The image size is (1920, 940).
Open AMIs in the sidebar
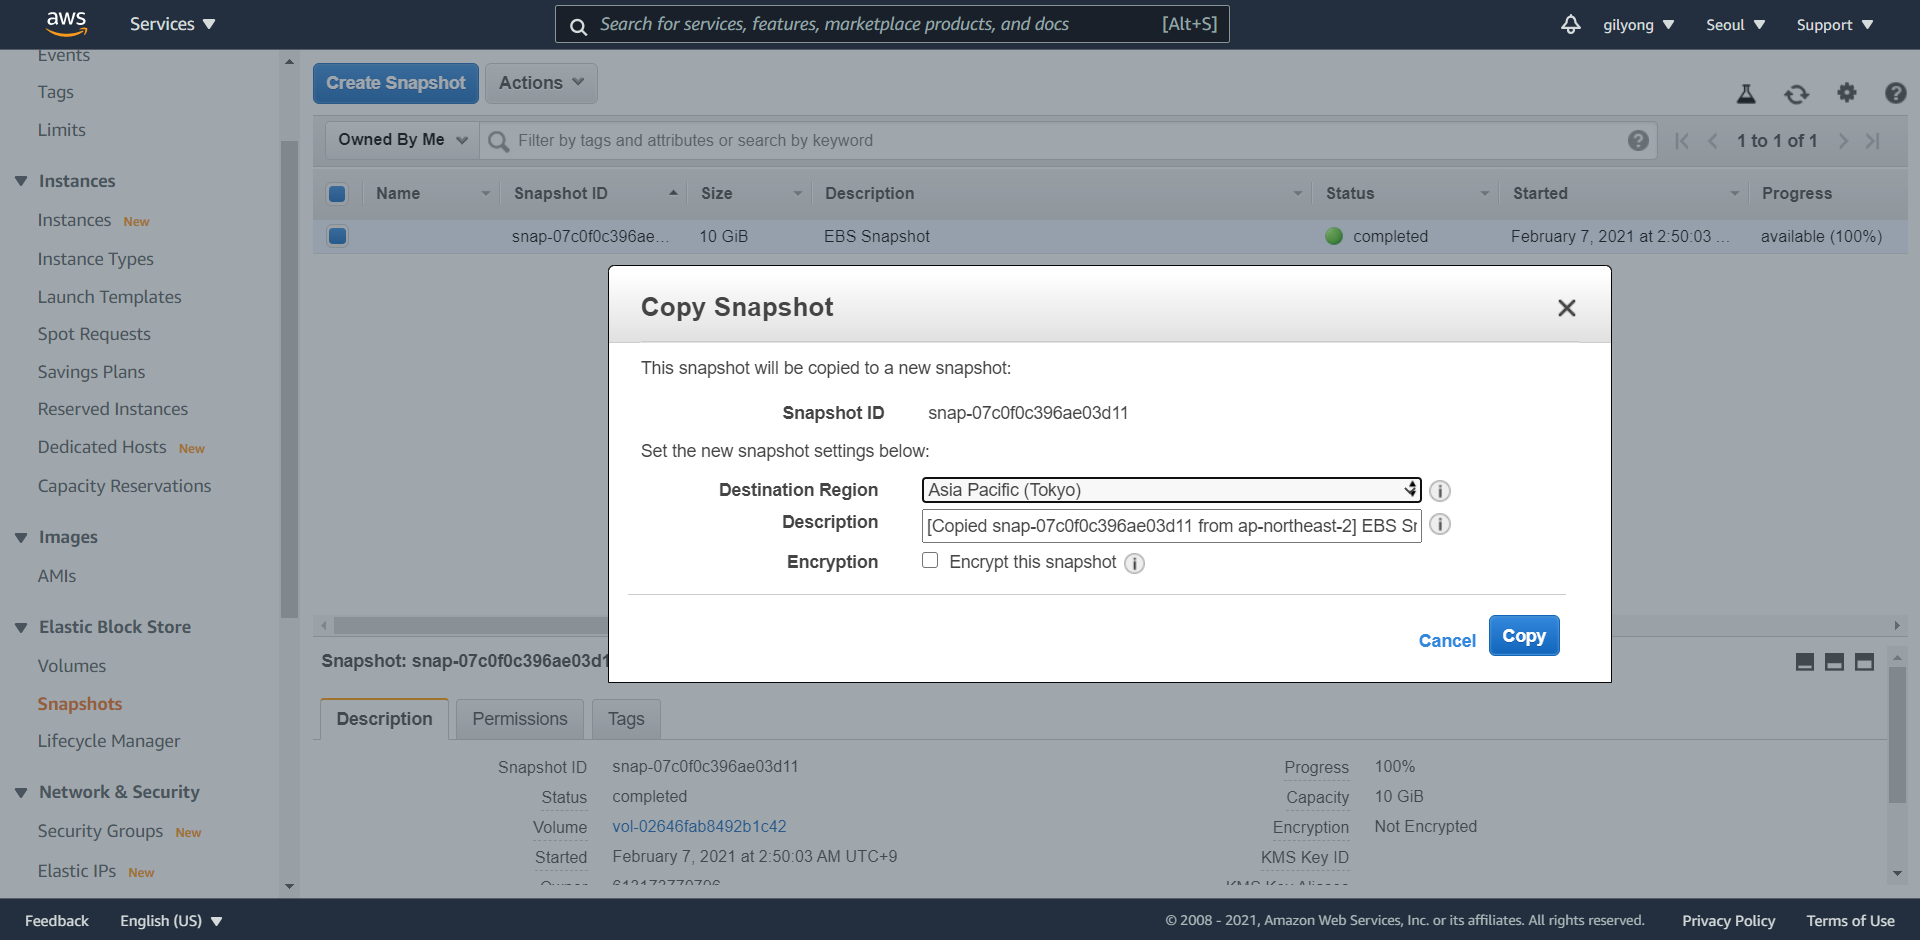57,576
